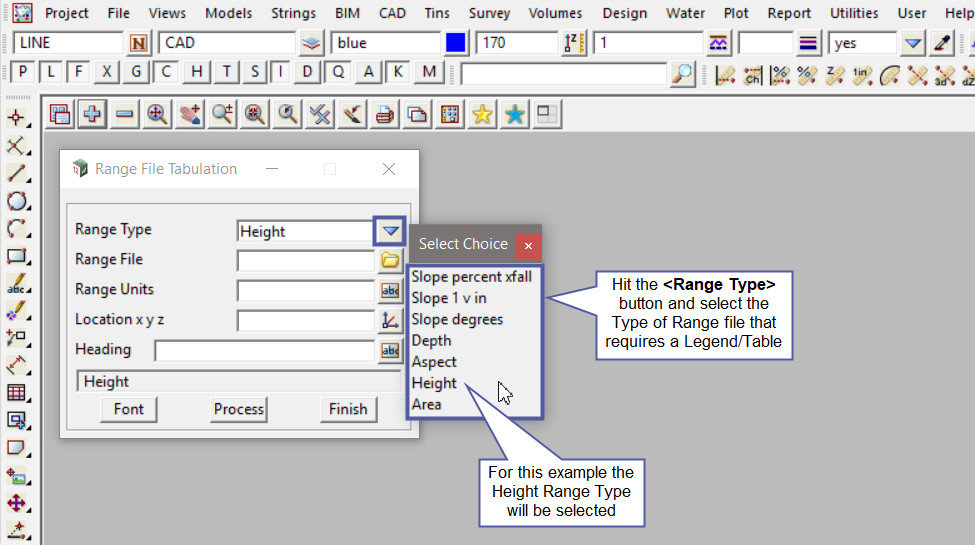The image size is (975, 545).
Task: Choose 'Depth' in Select Choice list
Action: (431, 341)
